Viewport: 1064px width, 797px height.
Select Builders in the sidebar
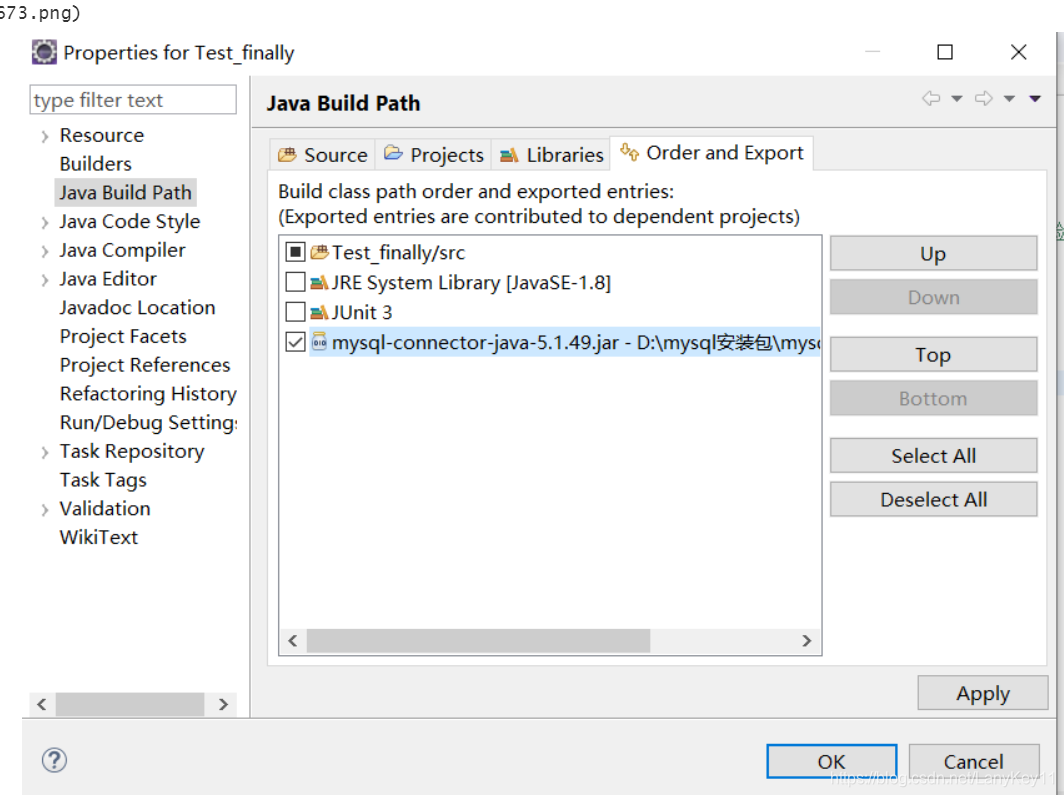click(x=96, y=163)
